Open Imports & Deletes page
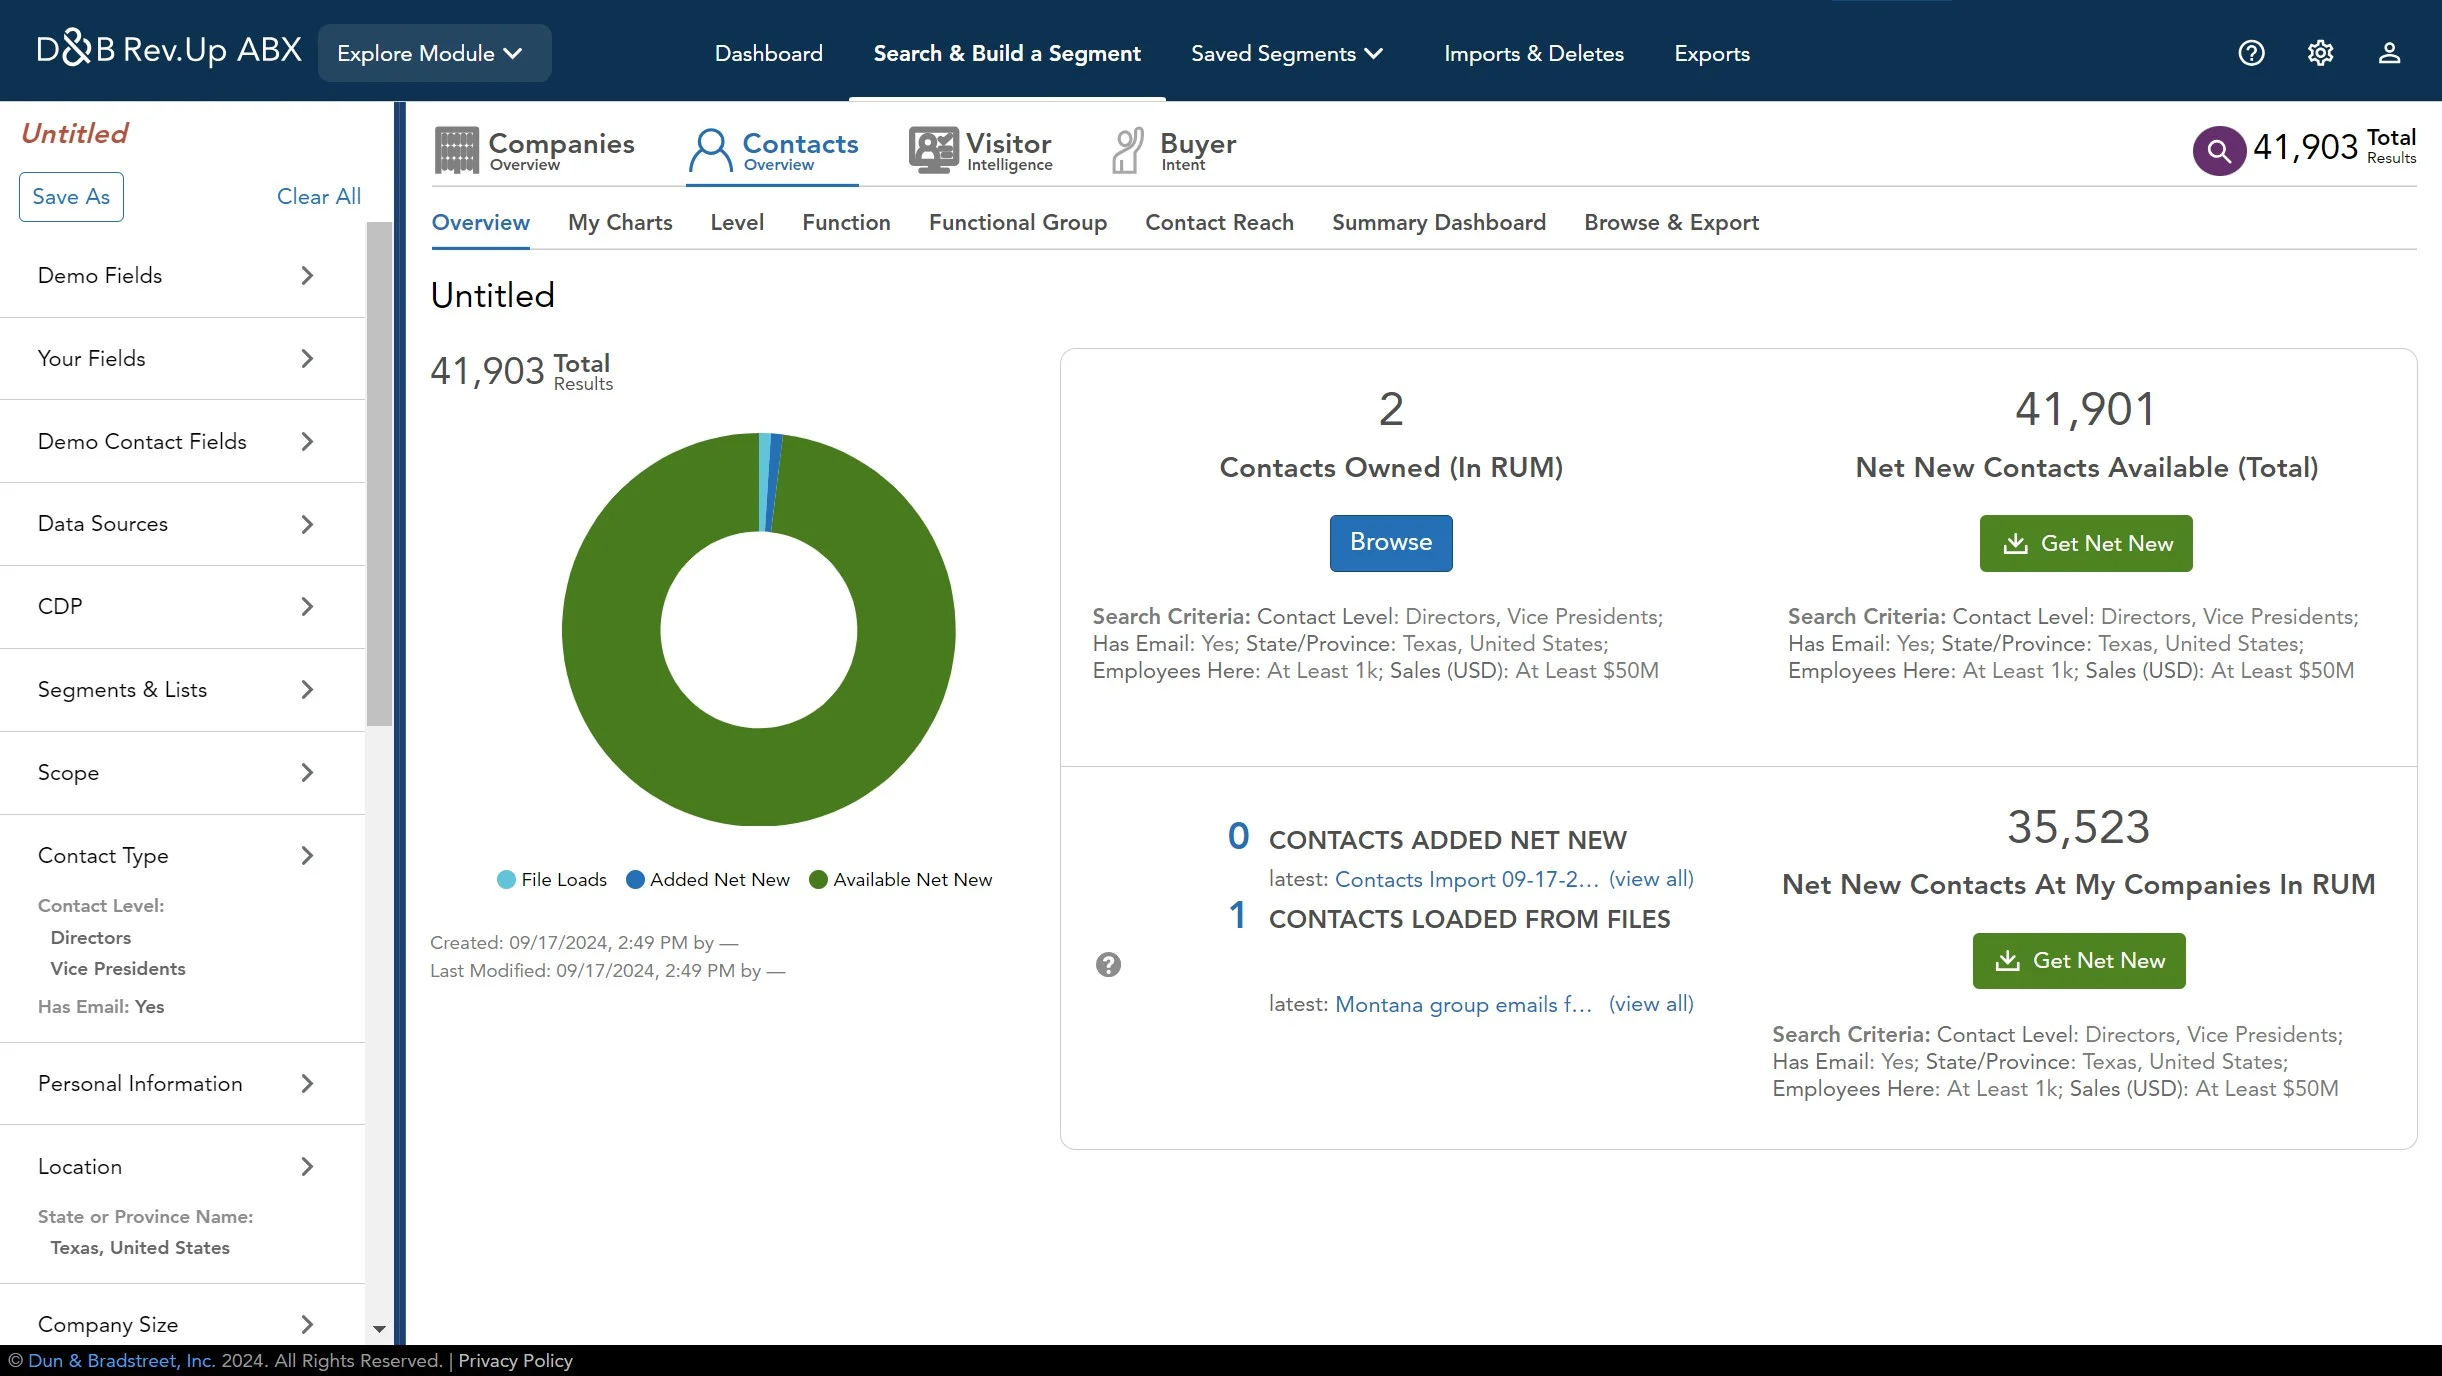2442x1376 pixels. [x=1533, y=53]
